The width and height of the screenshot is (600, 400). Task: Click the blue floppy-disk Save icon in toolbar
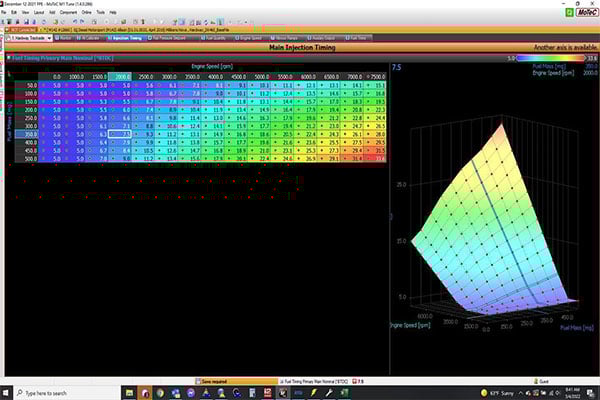[26, 22]
